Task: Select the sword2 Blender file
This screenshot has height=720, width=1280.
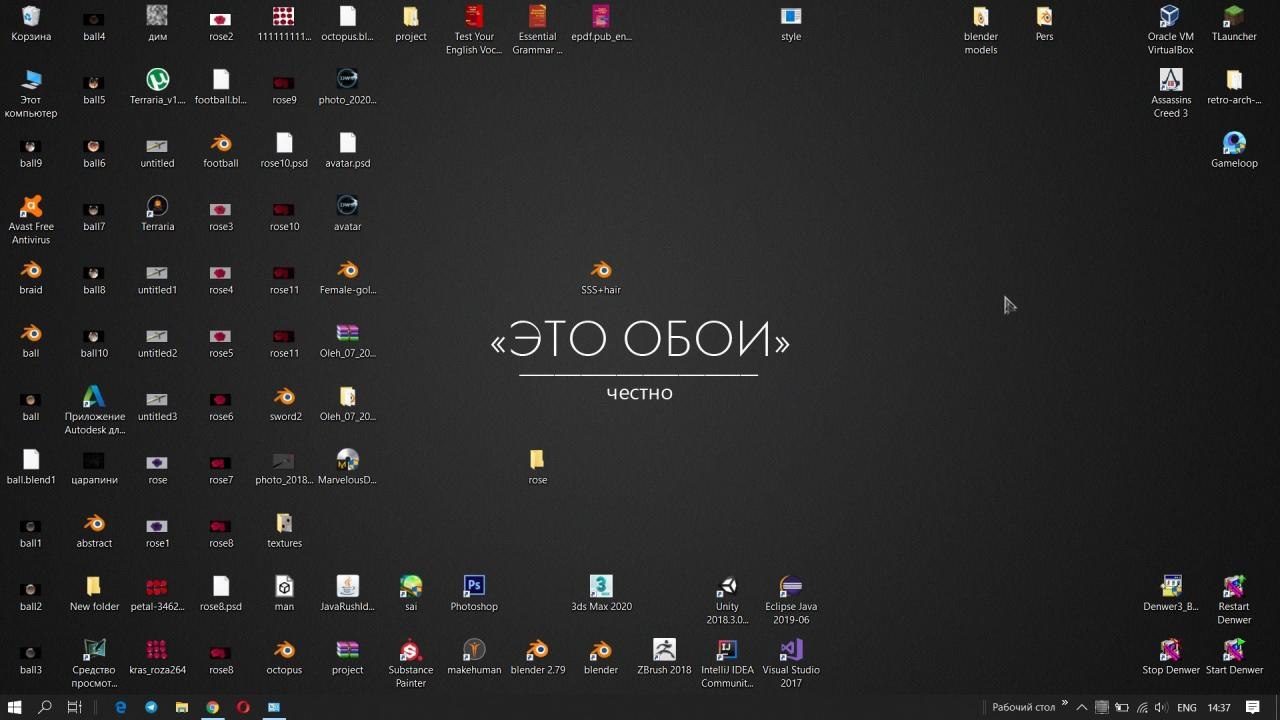Action: click(x=284, y=404)
